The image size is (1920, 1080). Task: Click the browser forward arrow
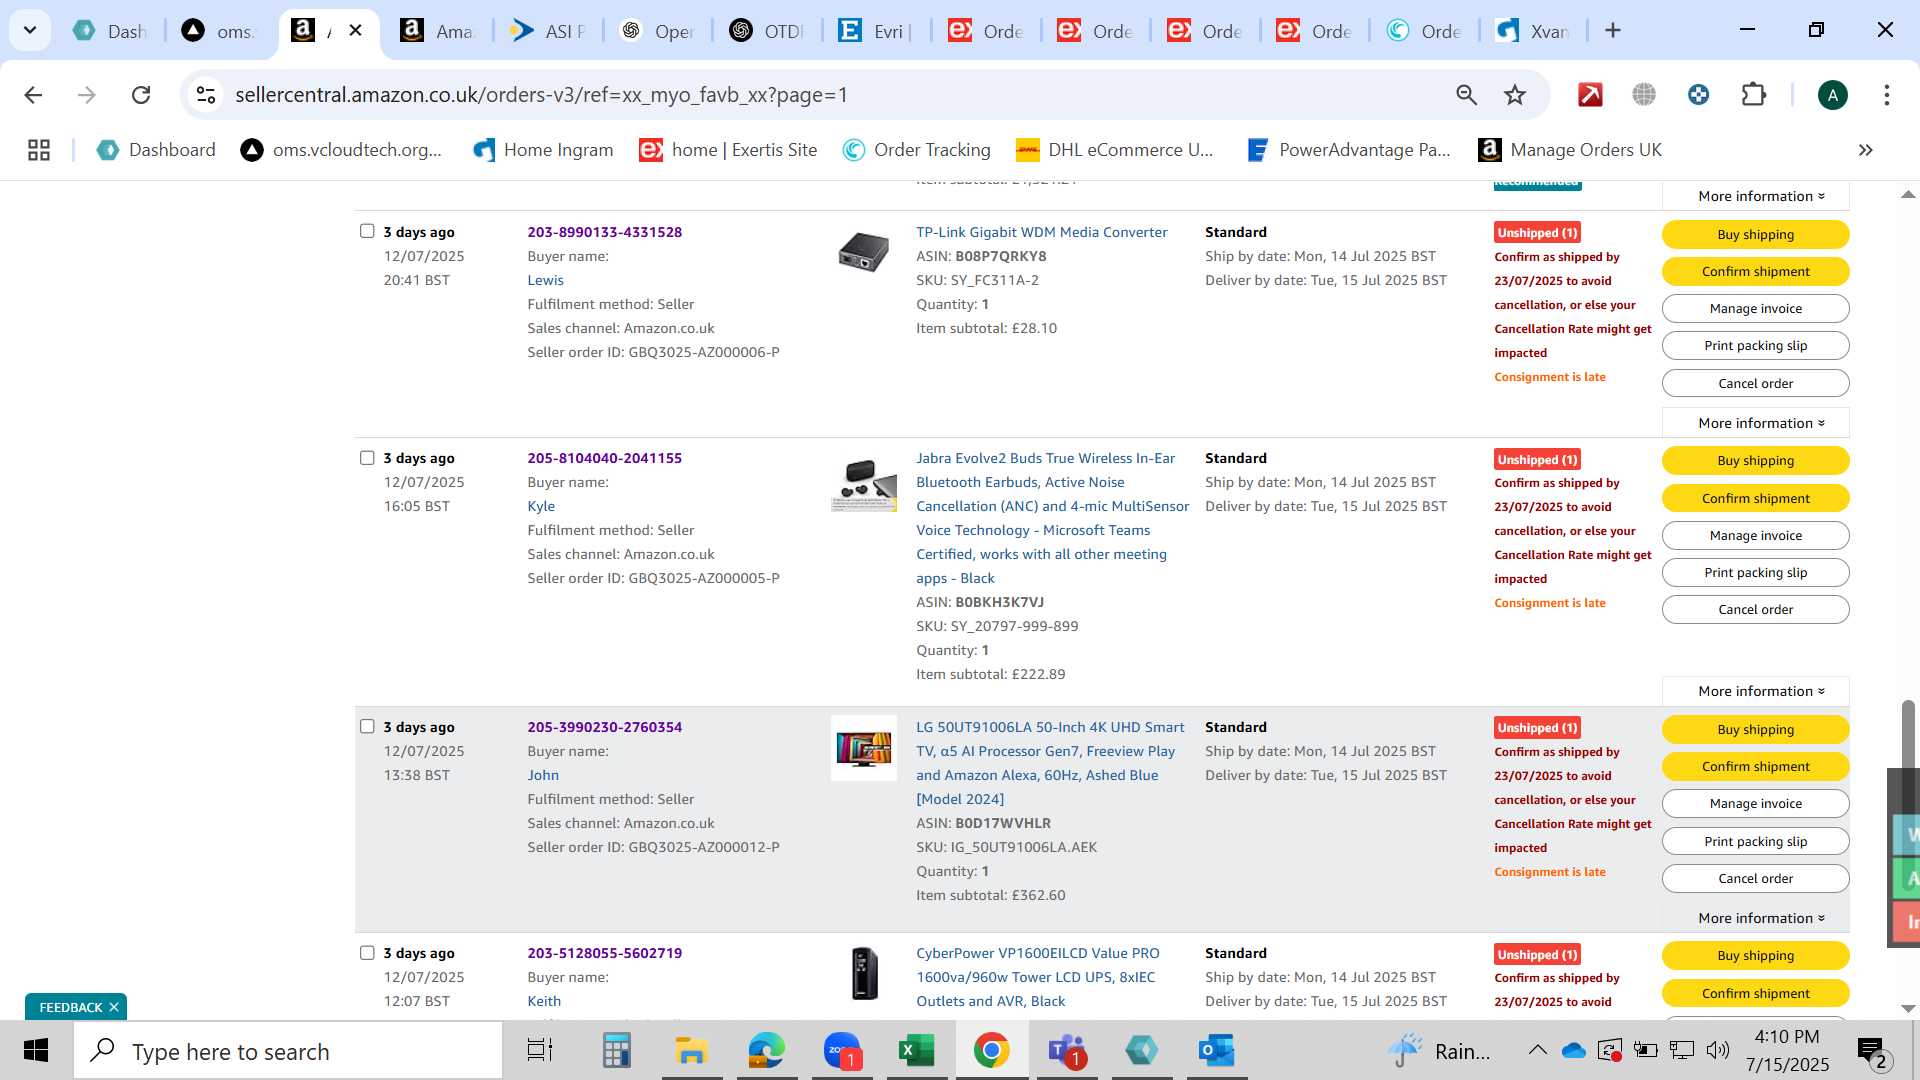click(87, 95)
